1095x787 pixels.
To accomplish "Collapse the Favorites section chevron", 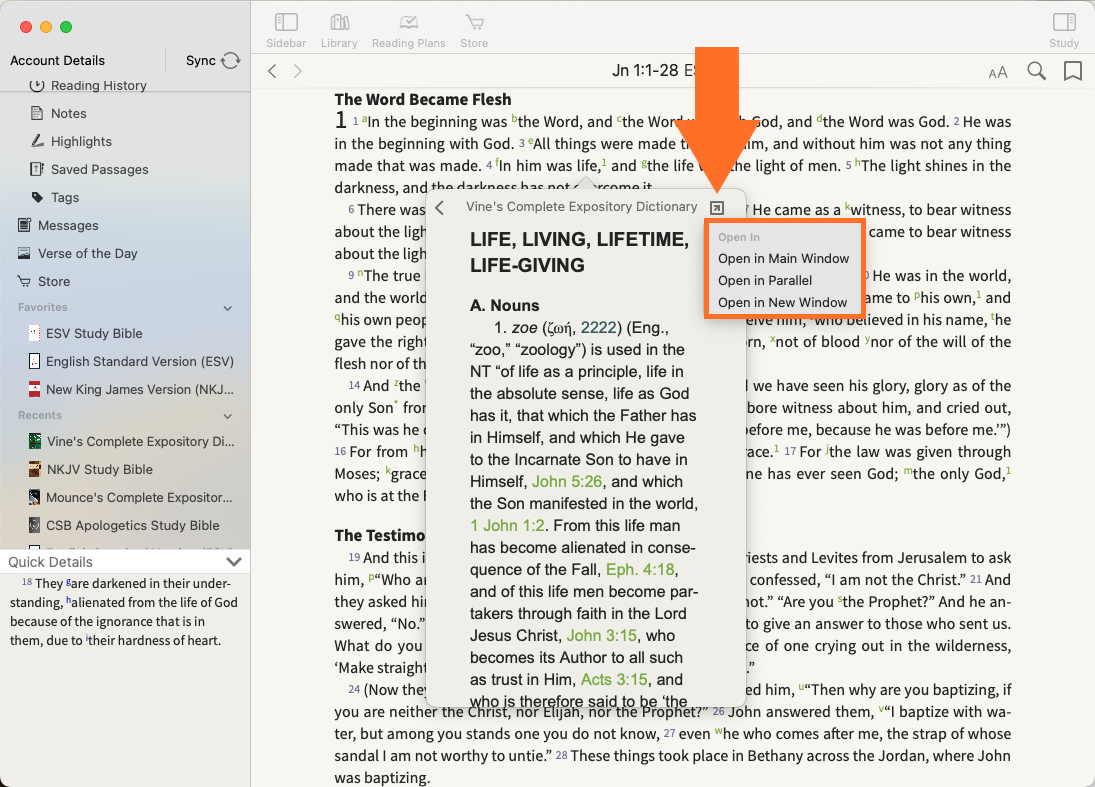I will [x=228, y=308].
